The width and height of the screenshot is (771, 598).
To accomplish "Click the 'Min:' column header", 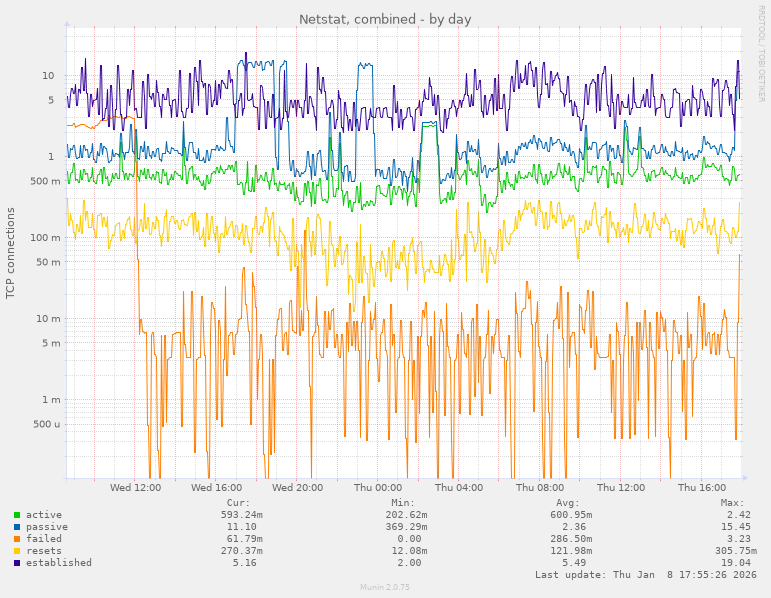I will pyautogui.click(x=403, y=503).
